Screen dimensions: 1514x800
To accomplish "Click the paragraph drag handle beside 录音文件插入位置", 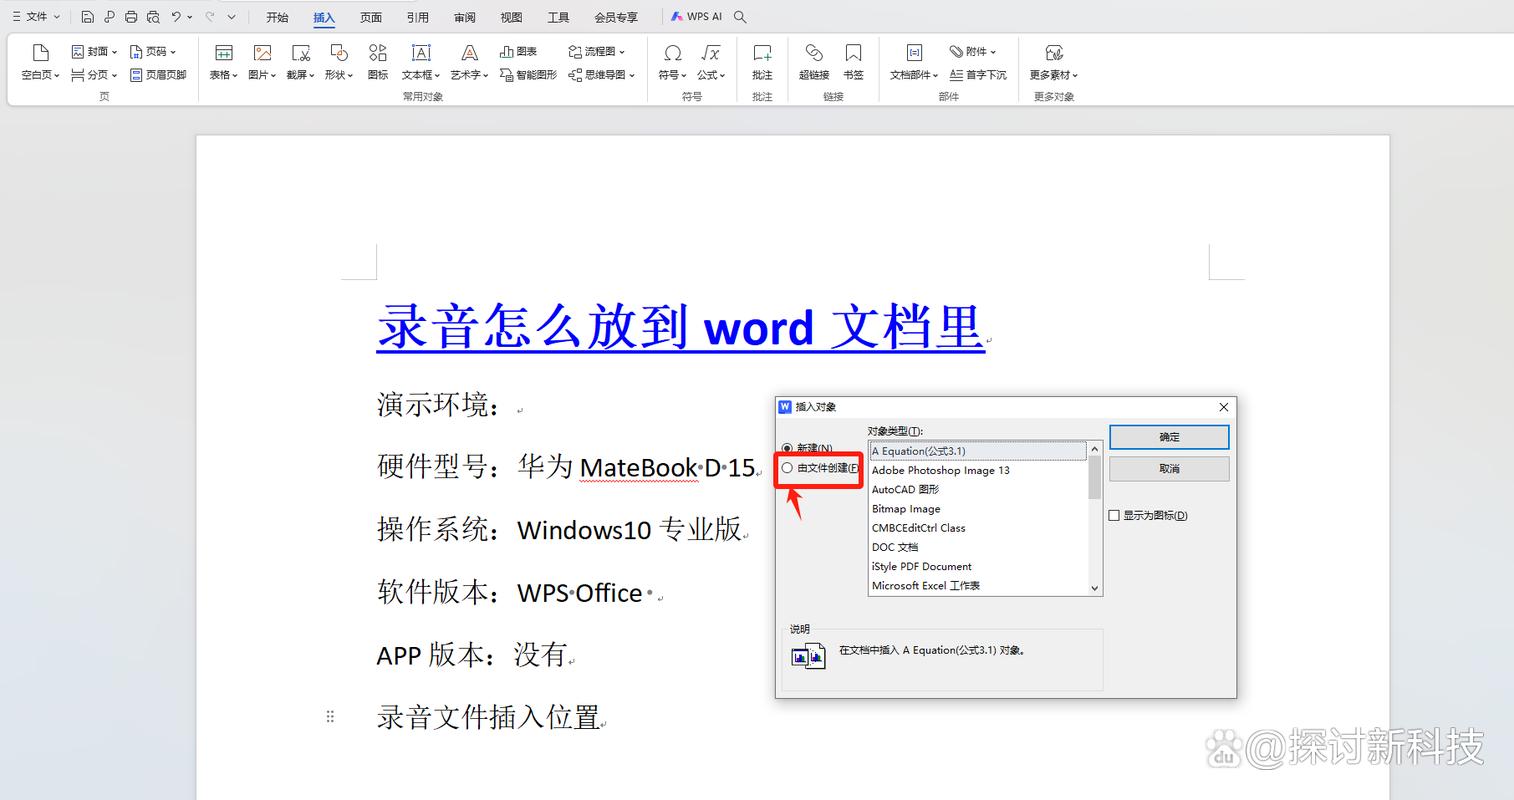I will pyautogui.click(x=330, y=716).
